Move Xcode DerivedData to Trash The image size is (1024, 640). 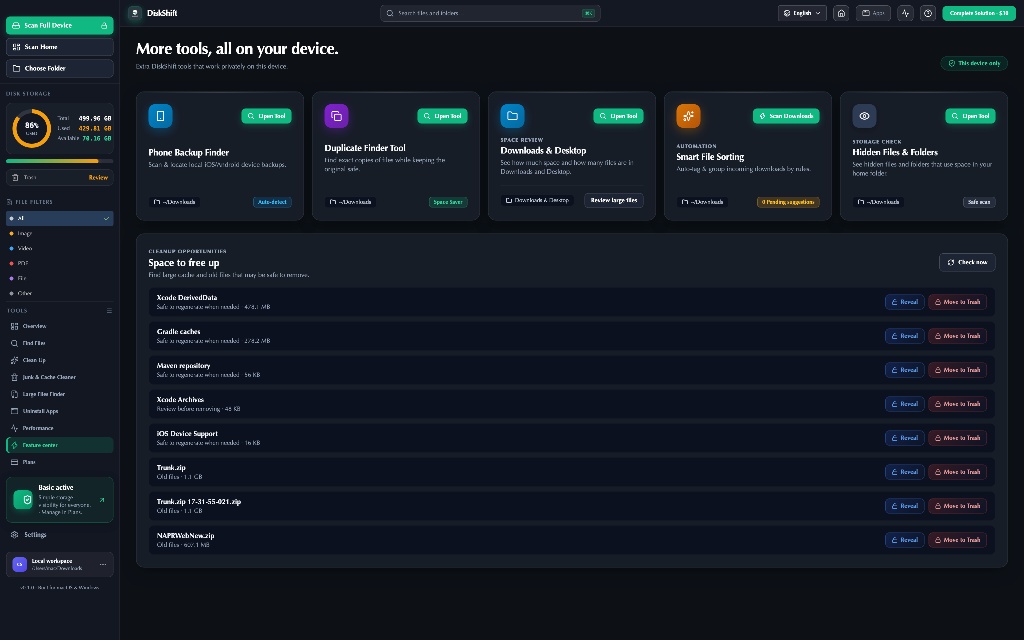click(x=957, y=302)
